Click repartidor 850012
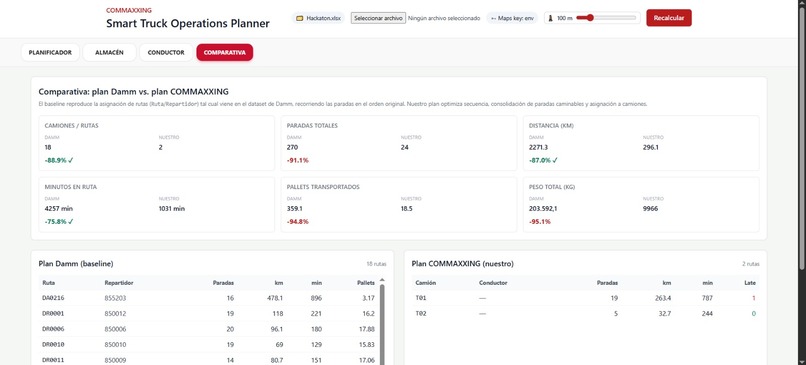This screenshot has height=365, width=806. tap(115, 314)
